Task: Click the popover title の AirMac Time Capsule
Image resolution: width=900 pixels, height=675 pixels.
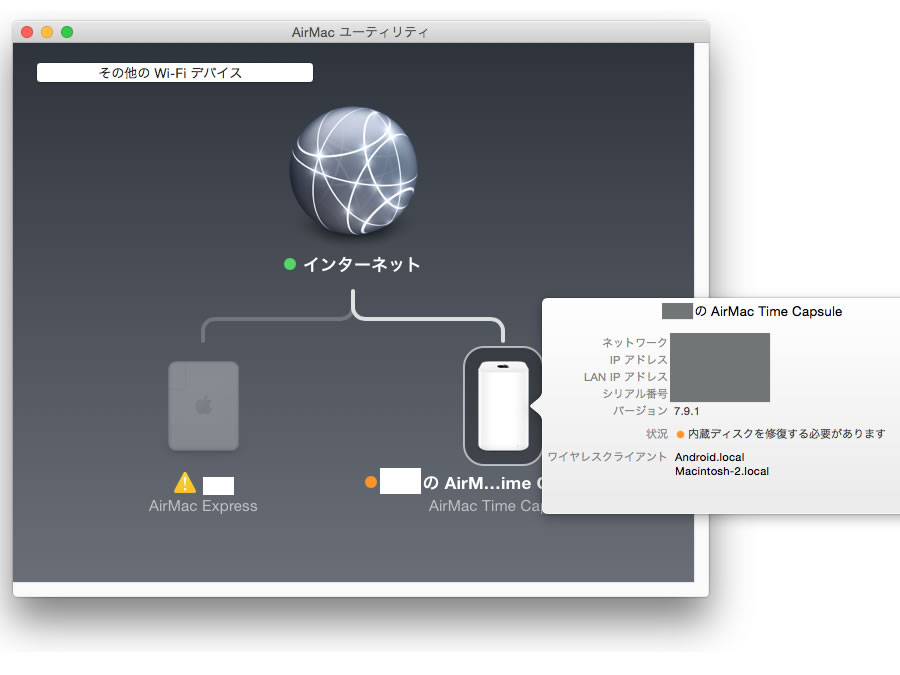Action: point(769,312)
